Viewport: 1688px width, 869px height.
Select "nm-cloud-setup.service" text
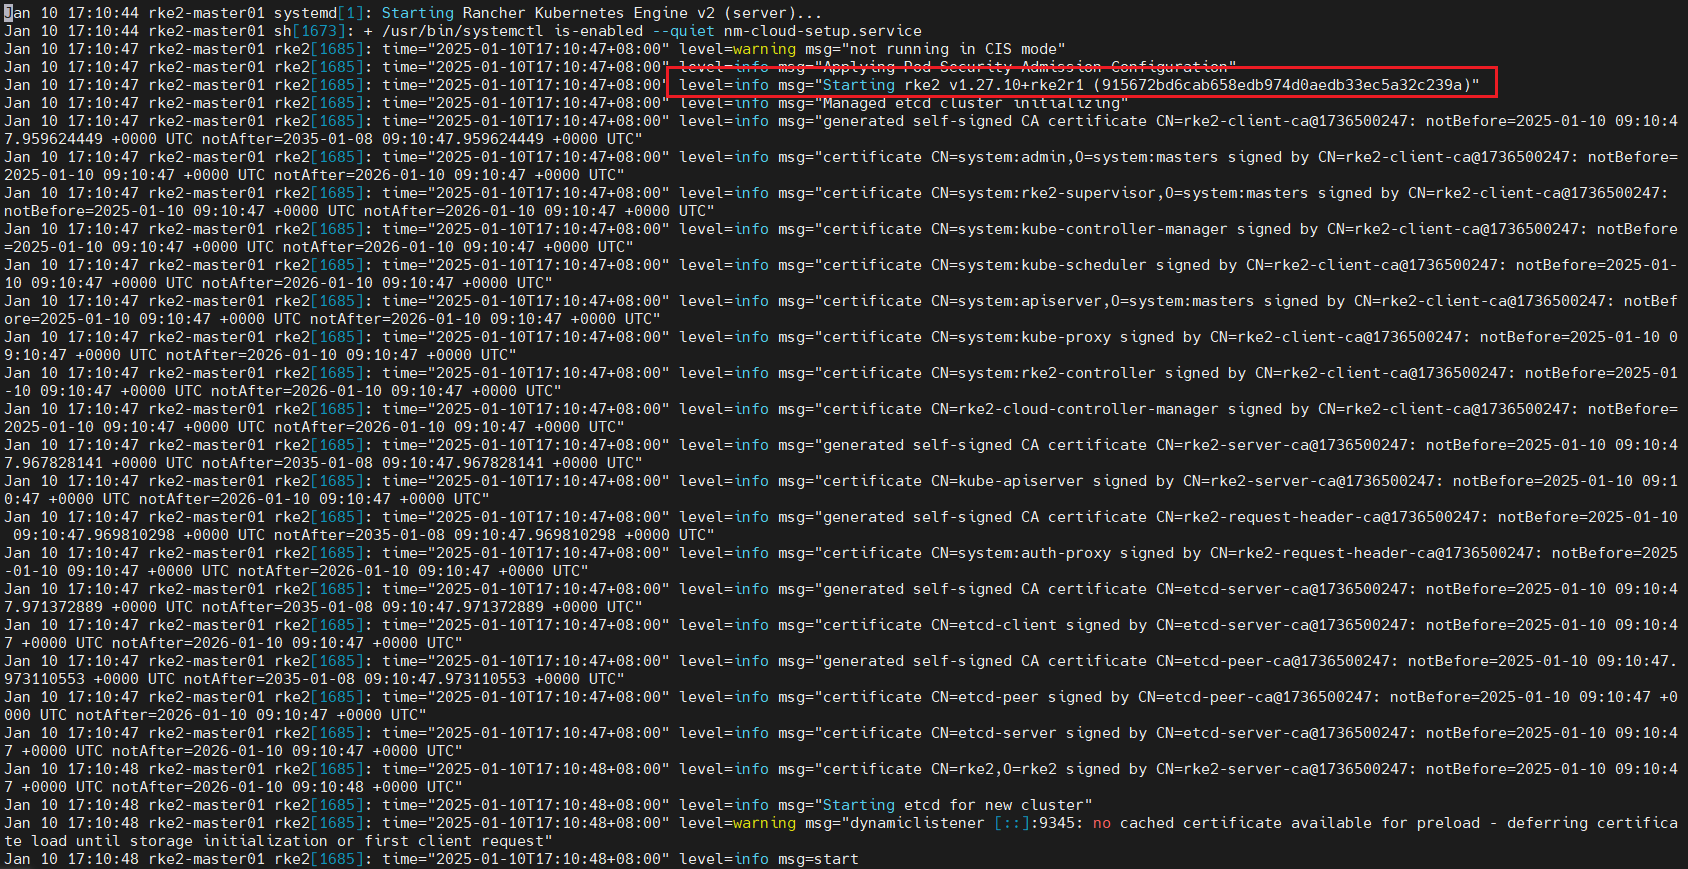click(x=823, y=31)
